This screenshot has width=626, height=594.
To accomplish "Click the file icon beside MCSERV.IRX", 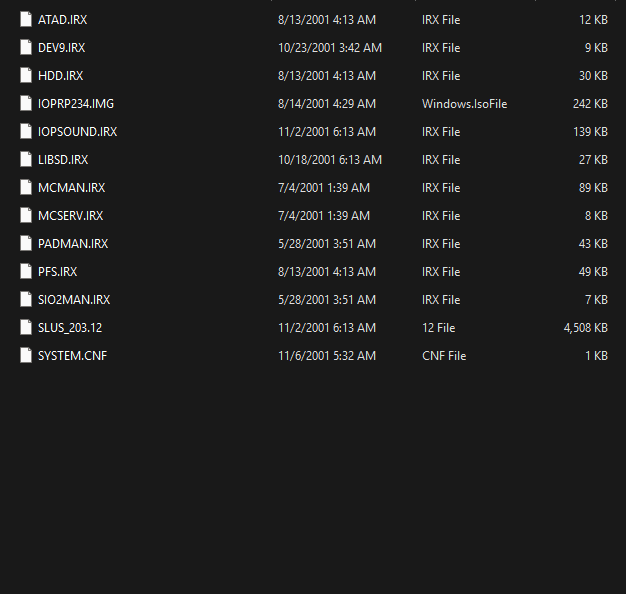I will pyautogui.click(x=26, y=215).
